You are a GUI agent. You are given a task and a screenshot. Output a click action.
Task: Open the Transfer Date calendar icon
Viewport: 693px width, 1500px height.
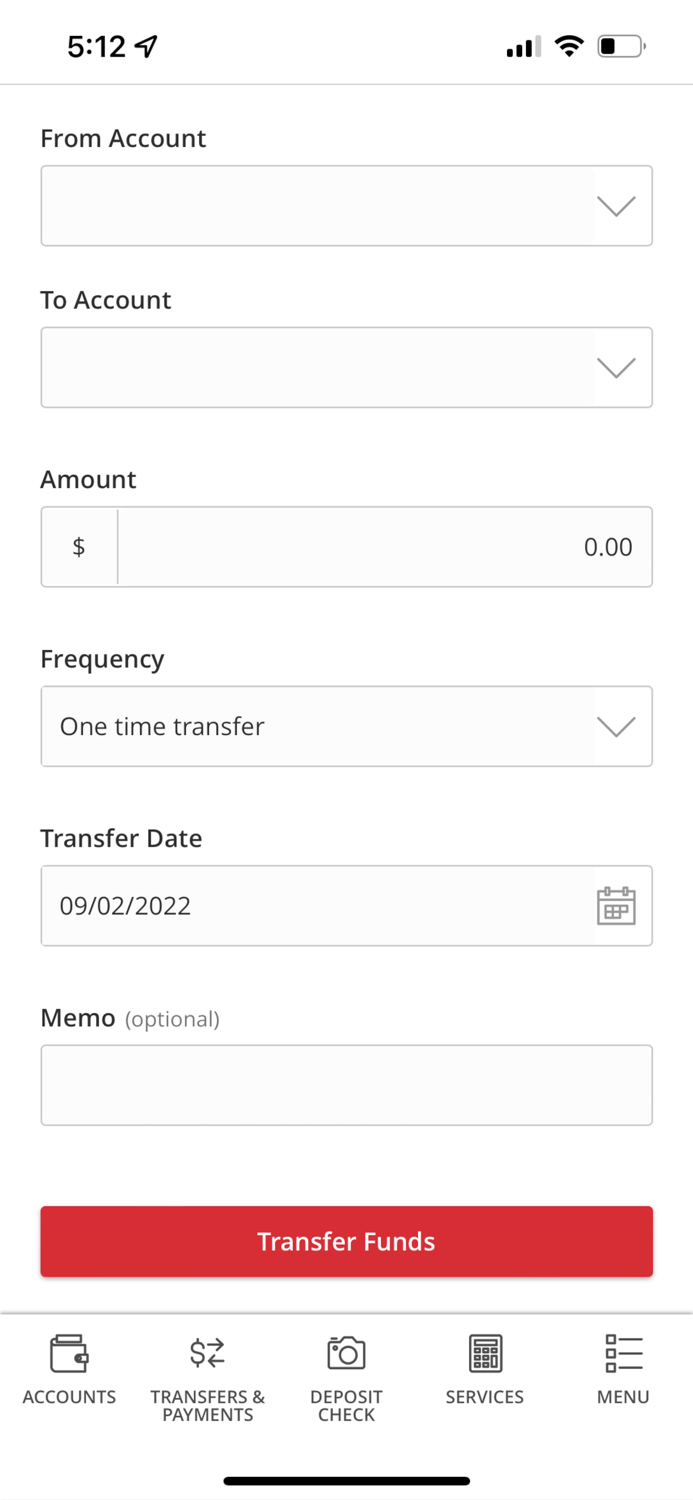[616, 906]
